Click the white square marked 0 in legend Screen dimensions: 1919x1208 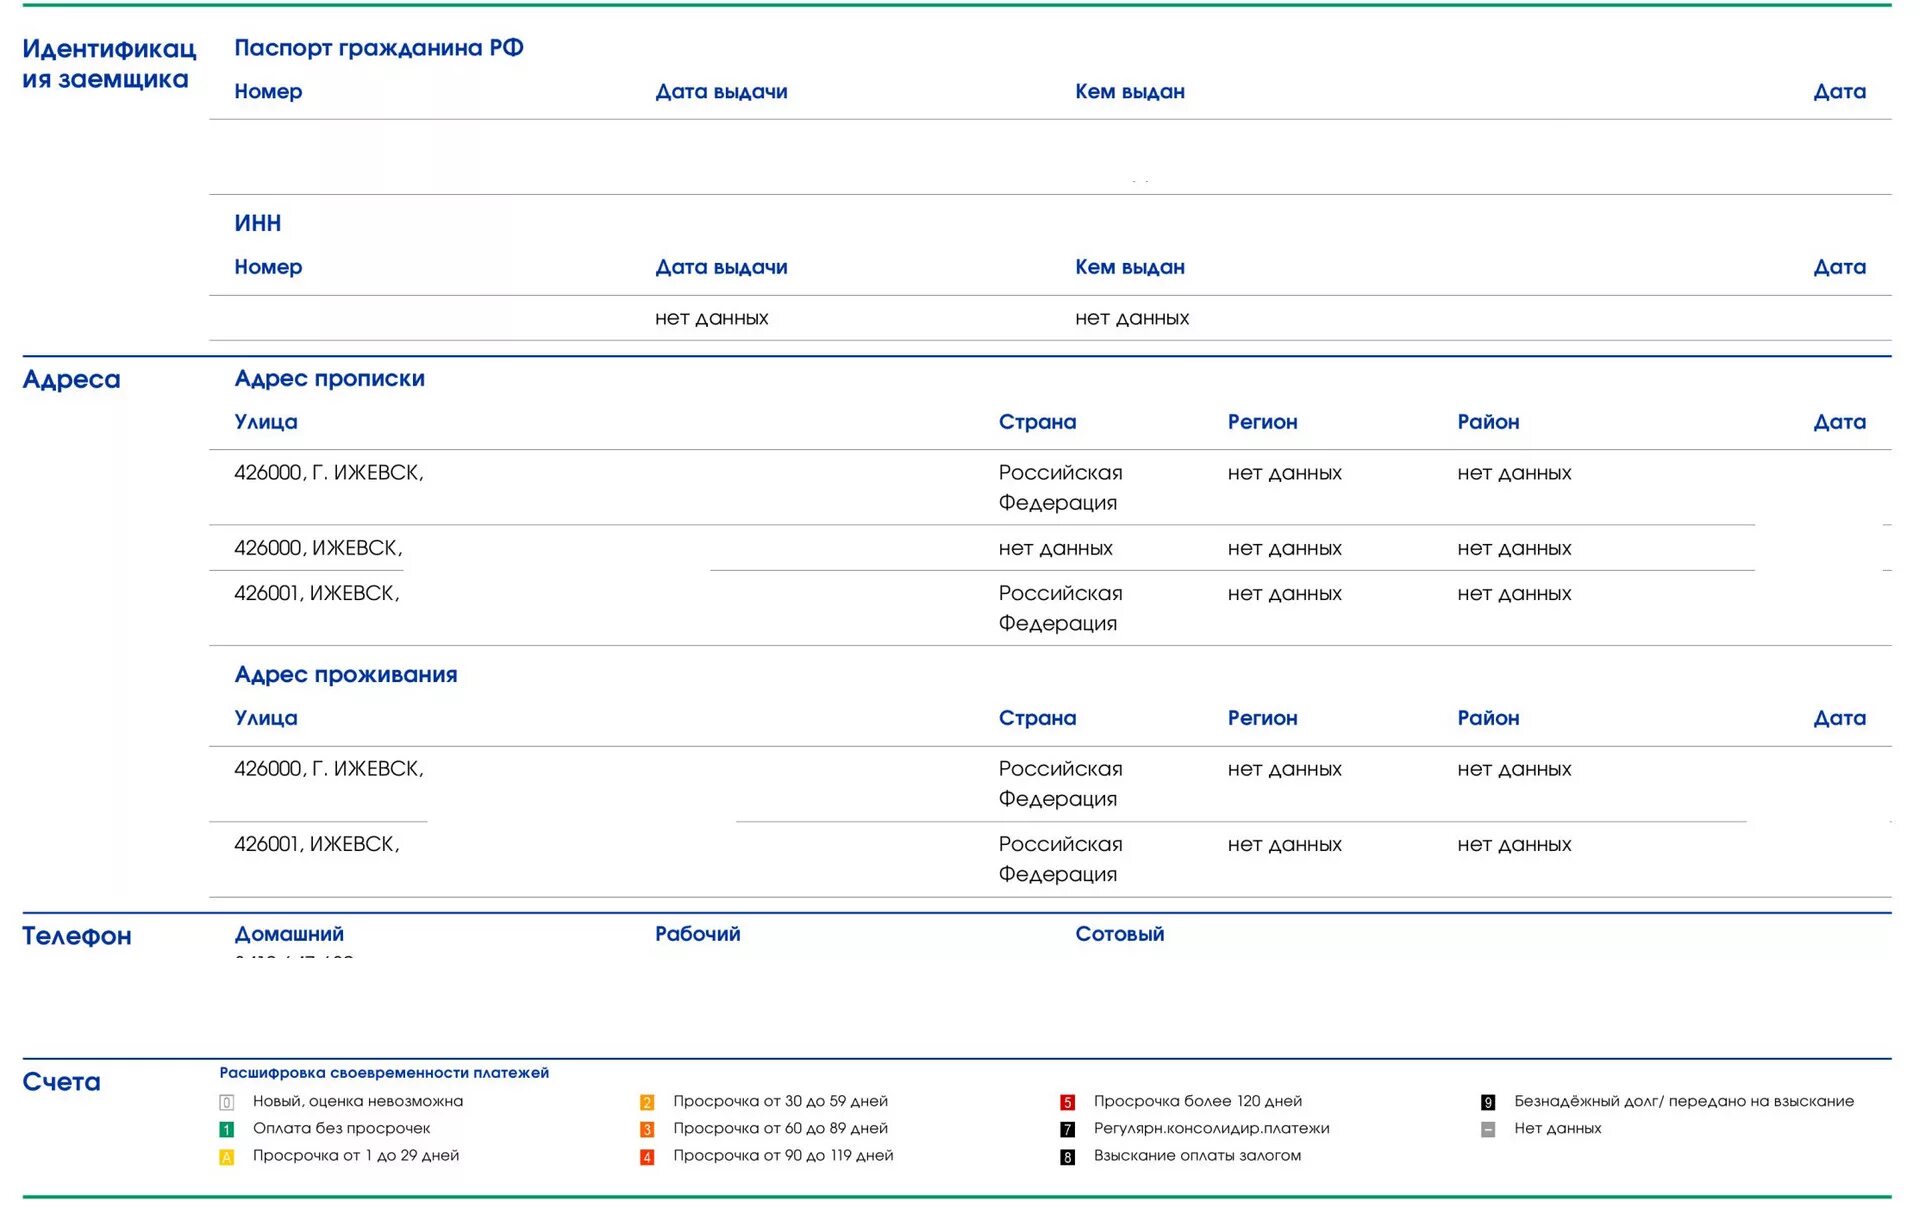[227, 1102]
